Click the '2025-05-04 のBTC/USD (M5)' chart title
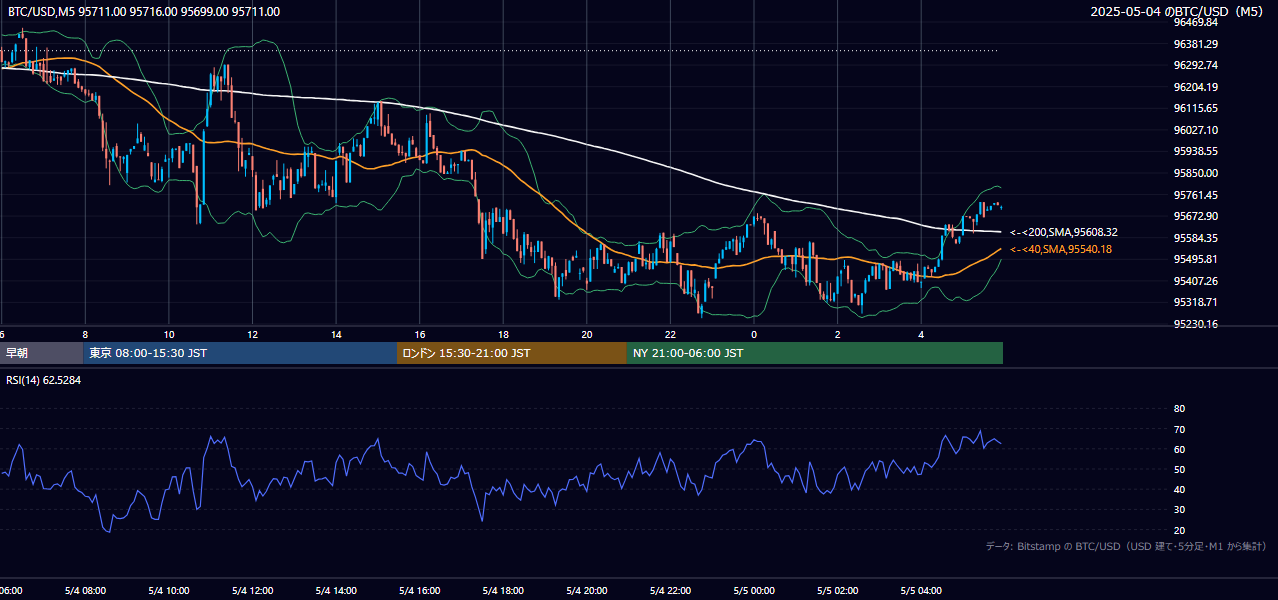1278x600 pixels. (x=1179, y=12)
